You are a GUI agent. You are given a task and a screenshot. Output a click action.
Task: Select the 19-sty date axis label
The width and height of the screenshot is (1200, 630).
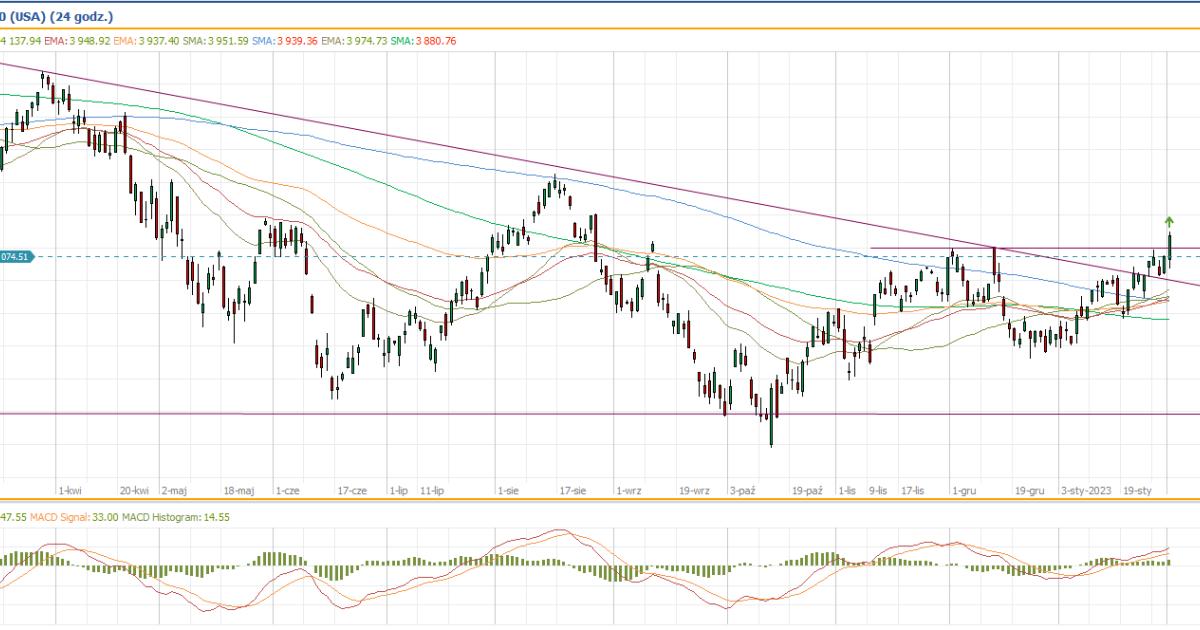click(1139, 491)
